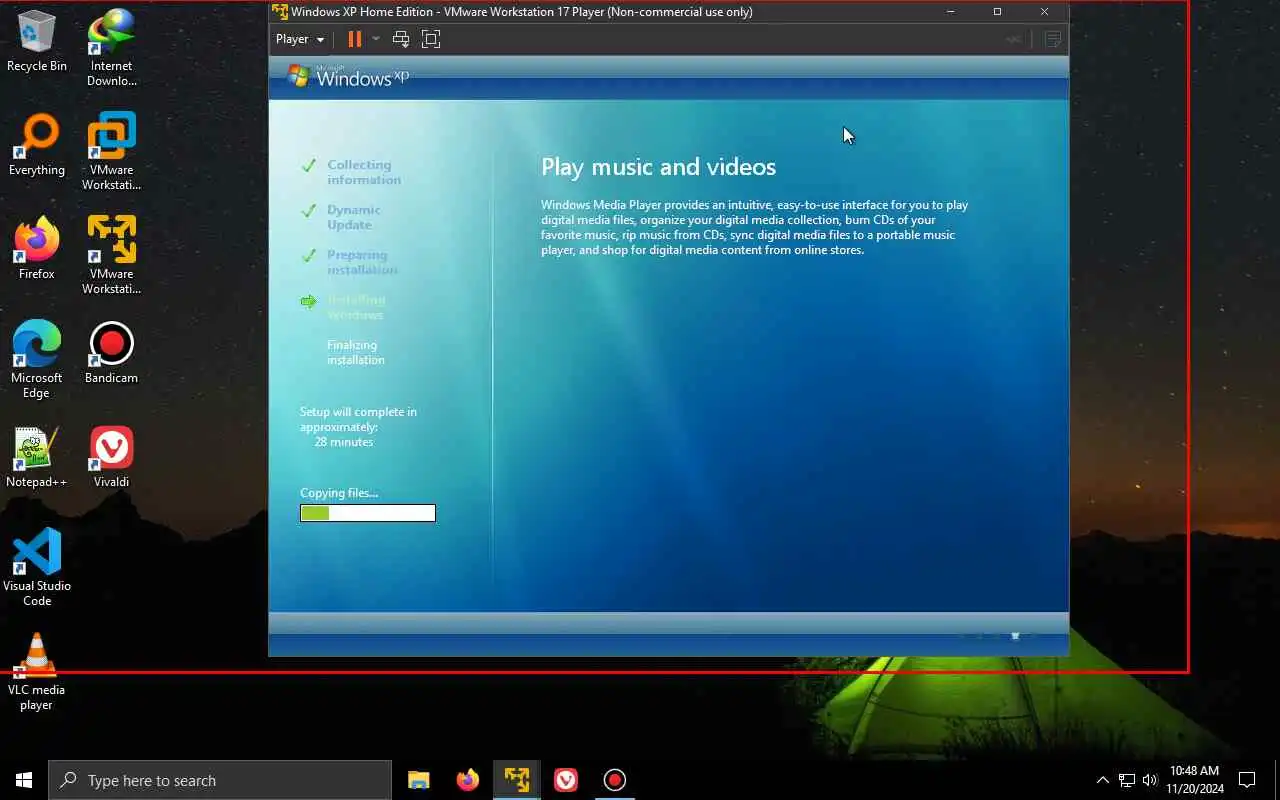Open the Recycle Bin desktop icon

37,40
